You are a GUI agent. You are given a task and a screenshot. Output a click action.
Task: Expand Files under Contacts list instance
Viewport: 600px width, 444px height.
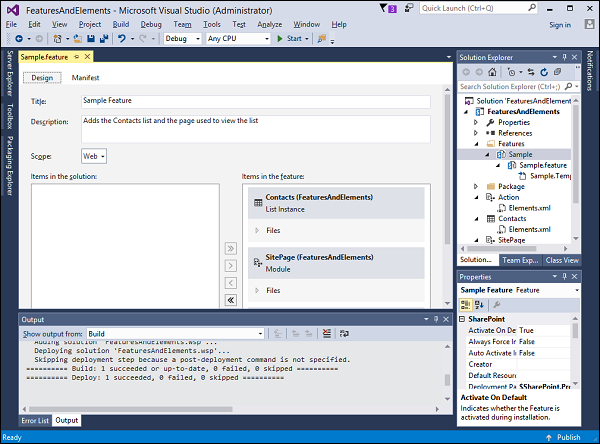click(x=257, y=231)
